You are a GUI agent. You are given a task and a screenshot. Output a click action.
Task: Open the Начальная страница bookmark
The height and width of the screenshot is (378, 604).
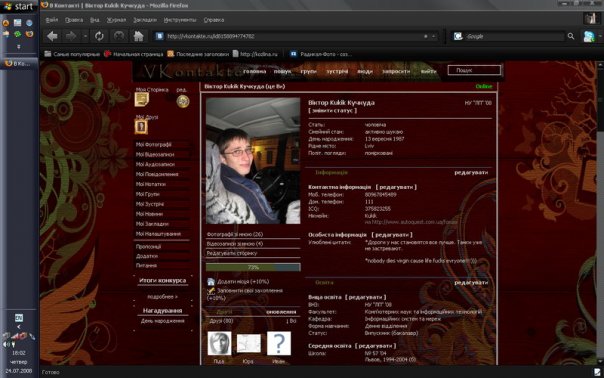coord(134,54)
